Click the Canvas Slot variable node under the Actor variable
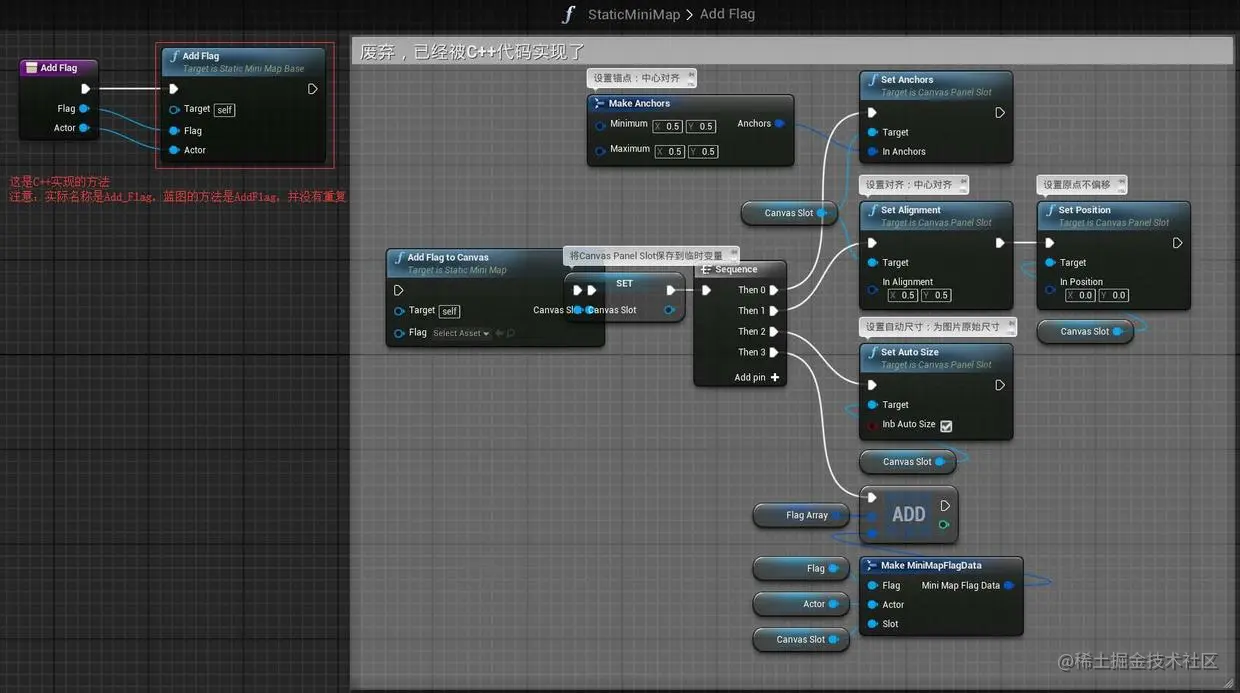 click(802, 639)
